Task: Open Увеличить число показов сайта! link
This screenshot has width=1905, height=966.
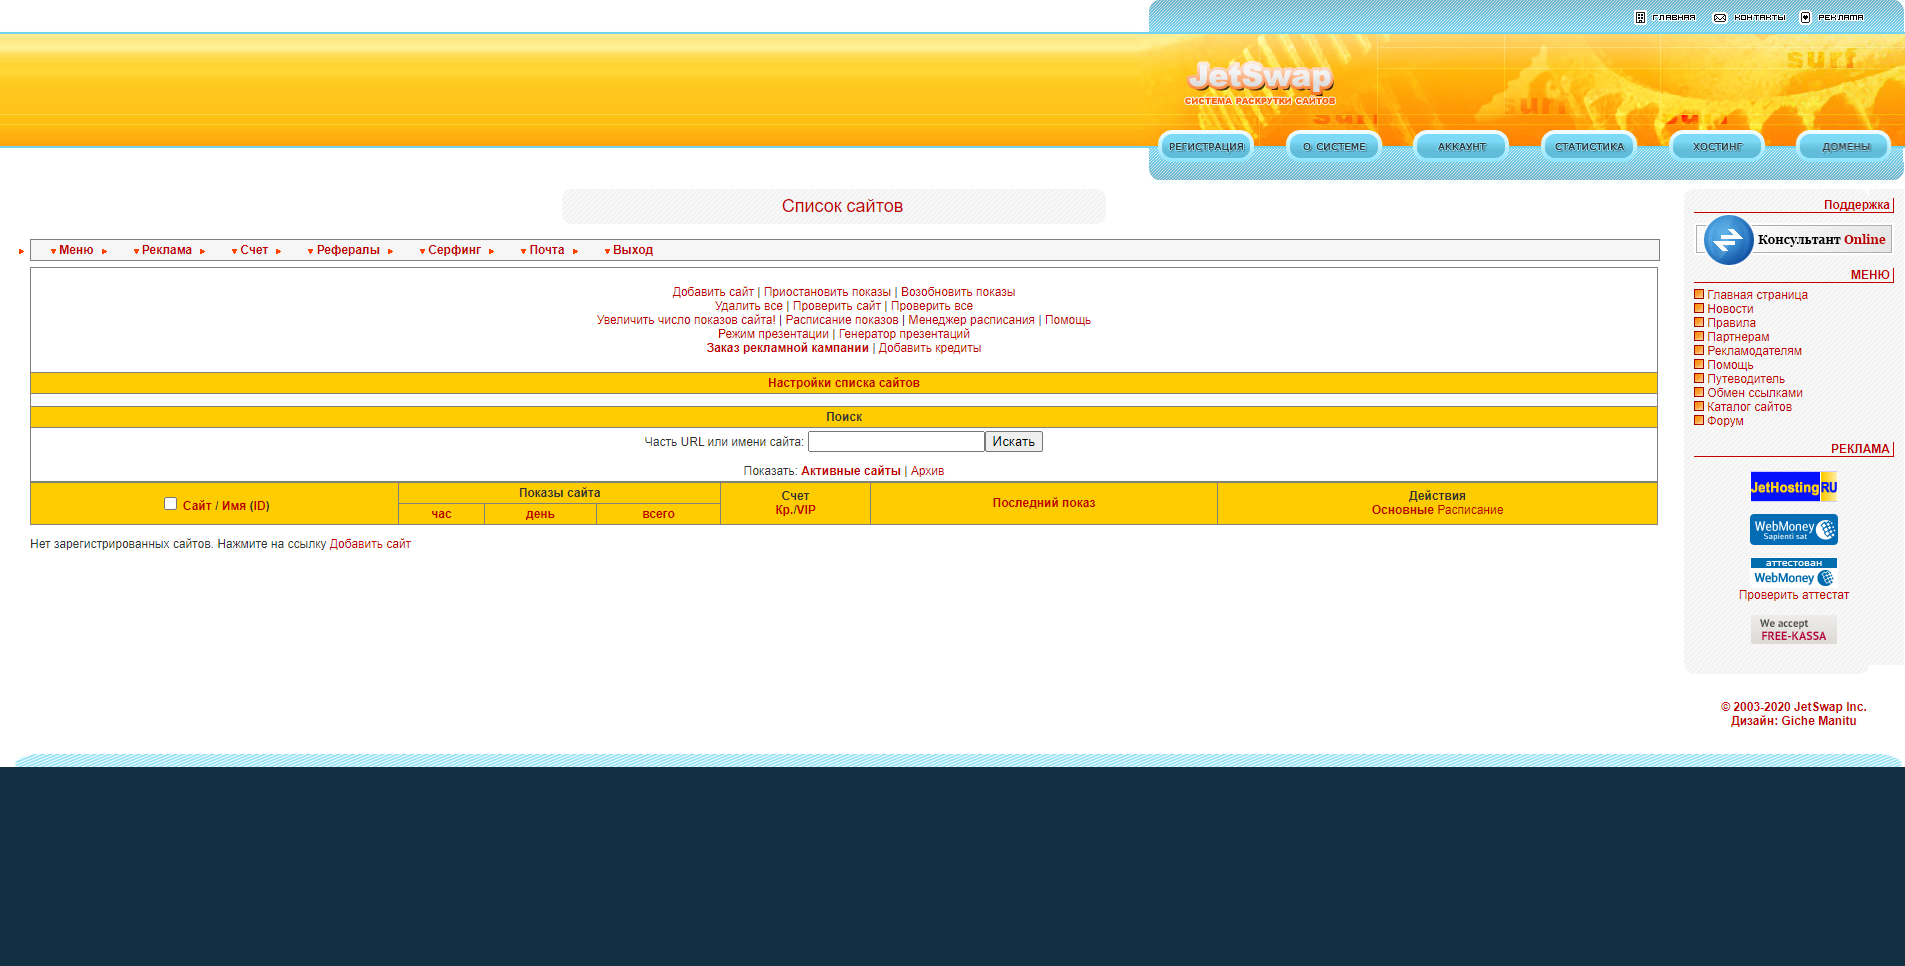Action: click(686, 320)
